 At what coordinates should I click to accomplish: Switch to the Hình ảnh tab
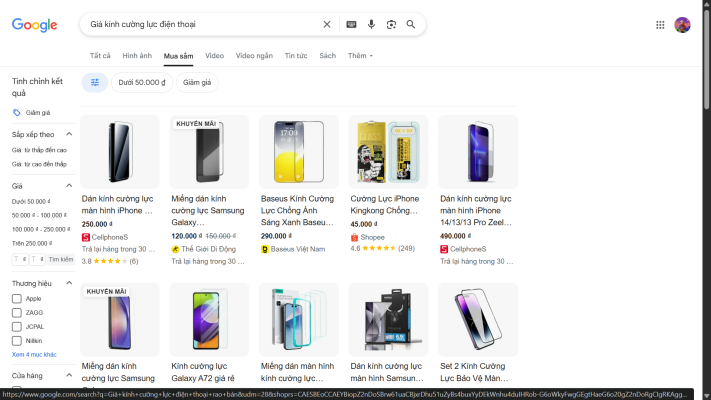click(x=137, y=56)
